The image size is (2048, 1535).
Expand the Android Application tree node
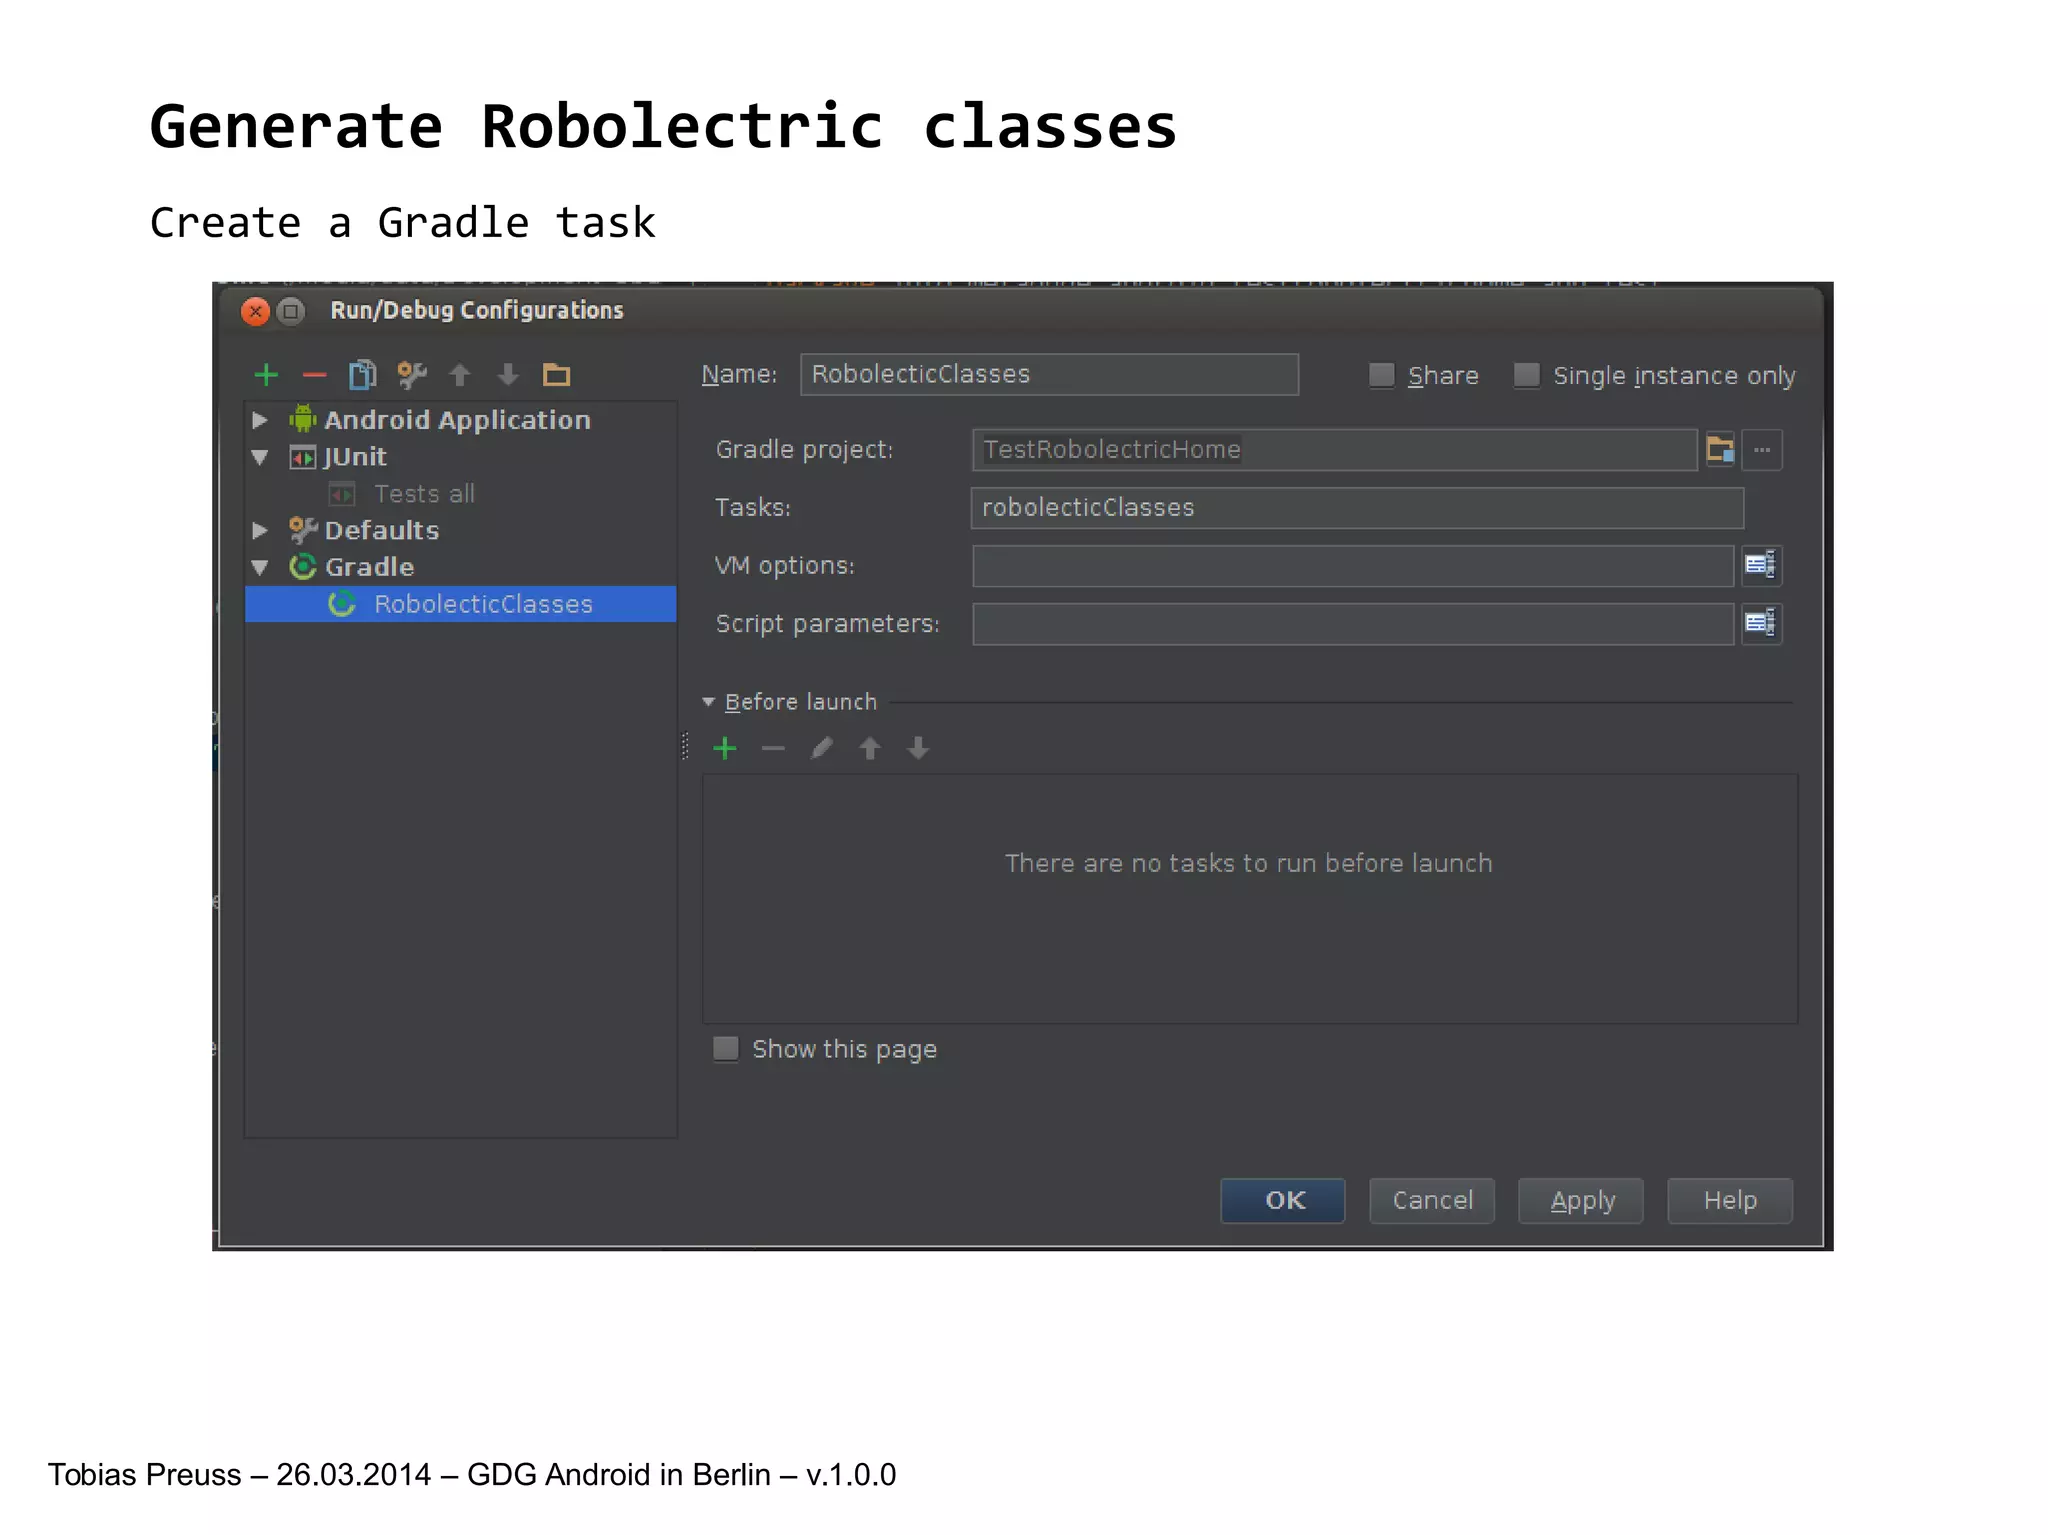260,420
